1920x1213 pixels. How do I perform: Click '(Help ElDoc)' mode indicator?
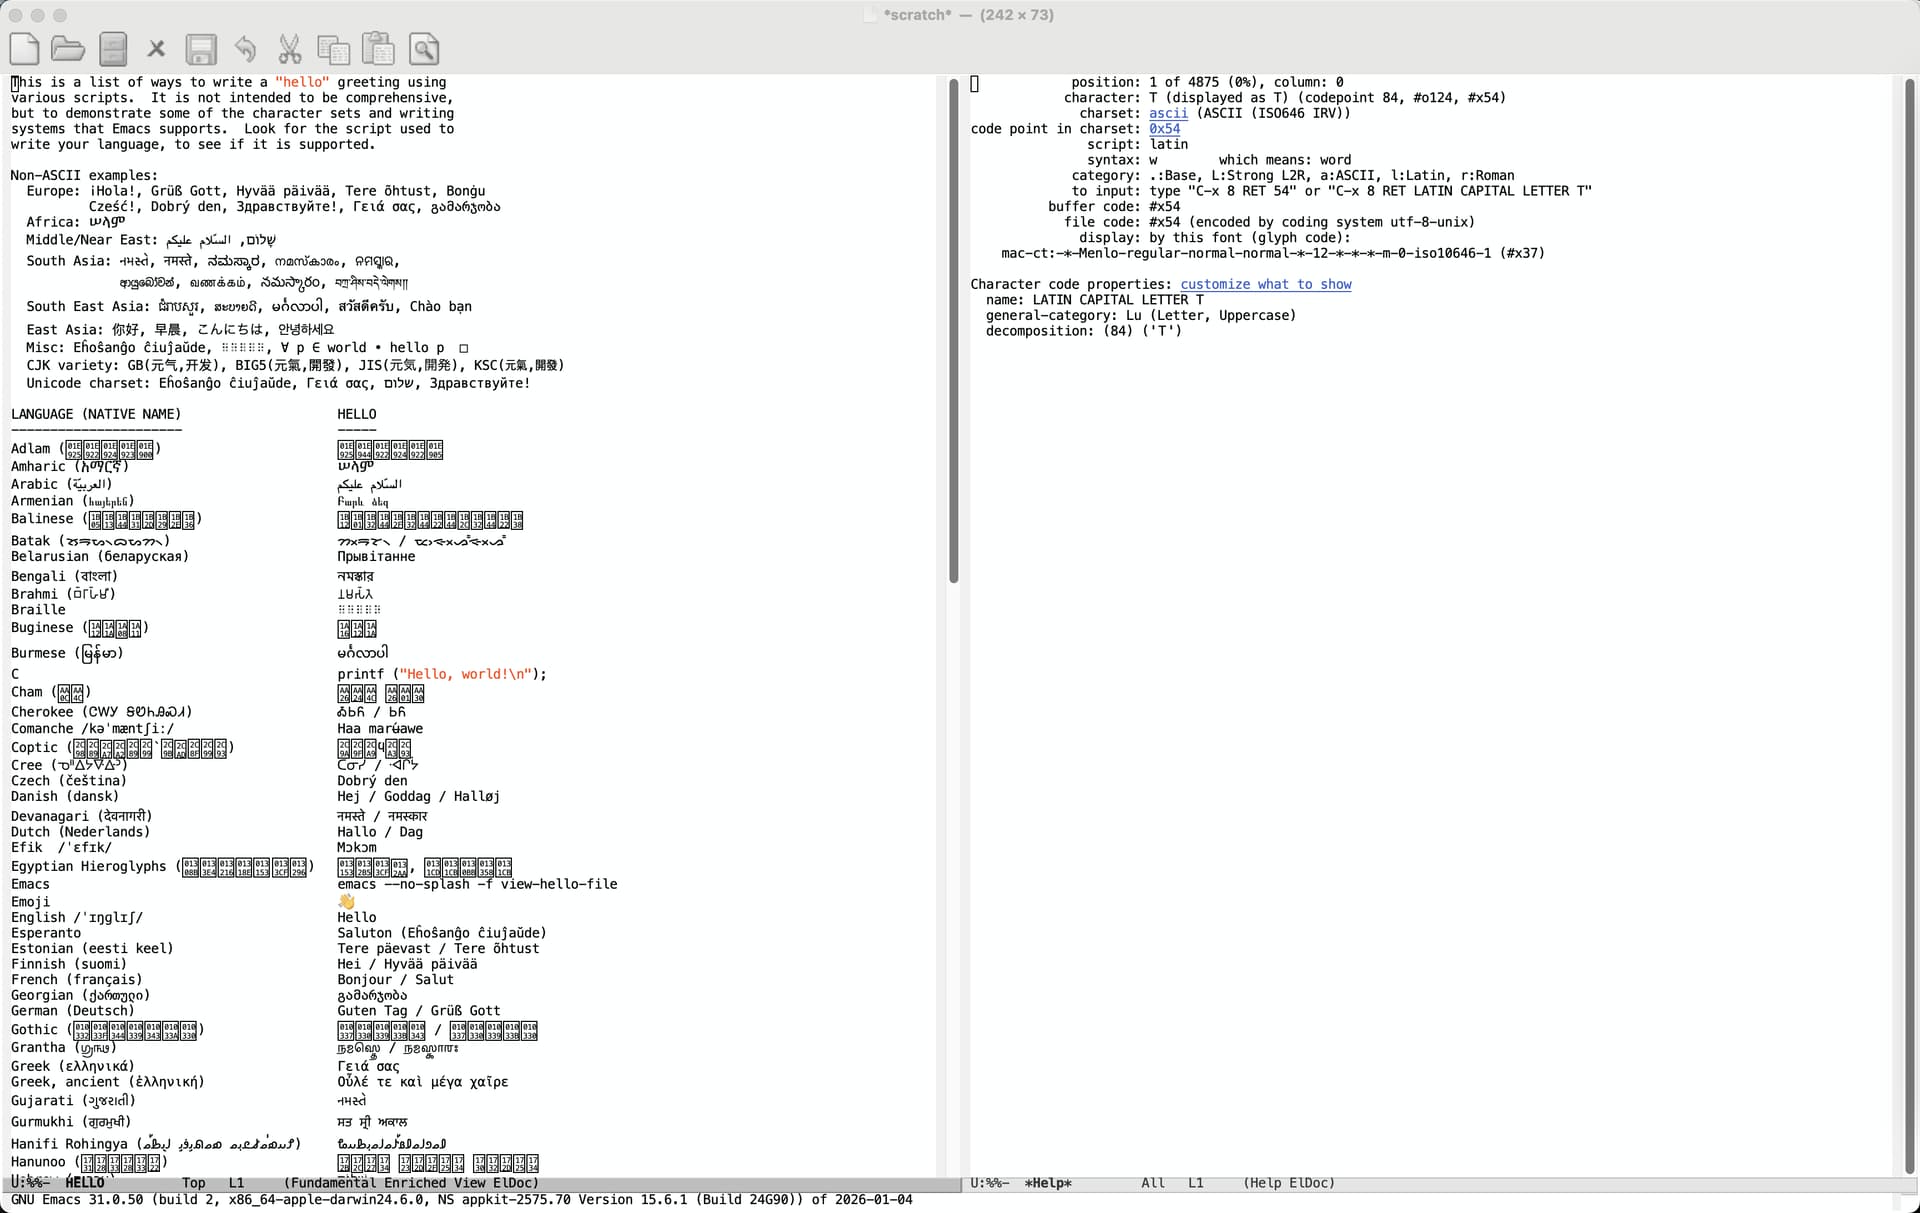(x=1288, y=1183)
